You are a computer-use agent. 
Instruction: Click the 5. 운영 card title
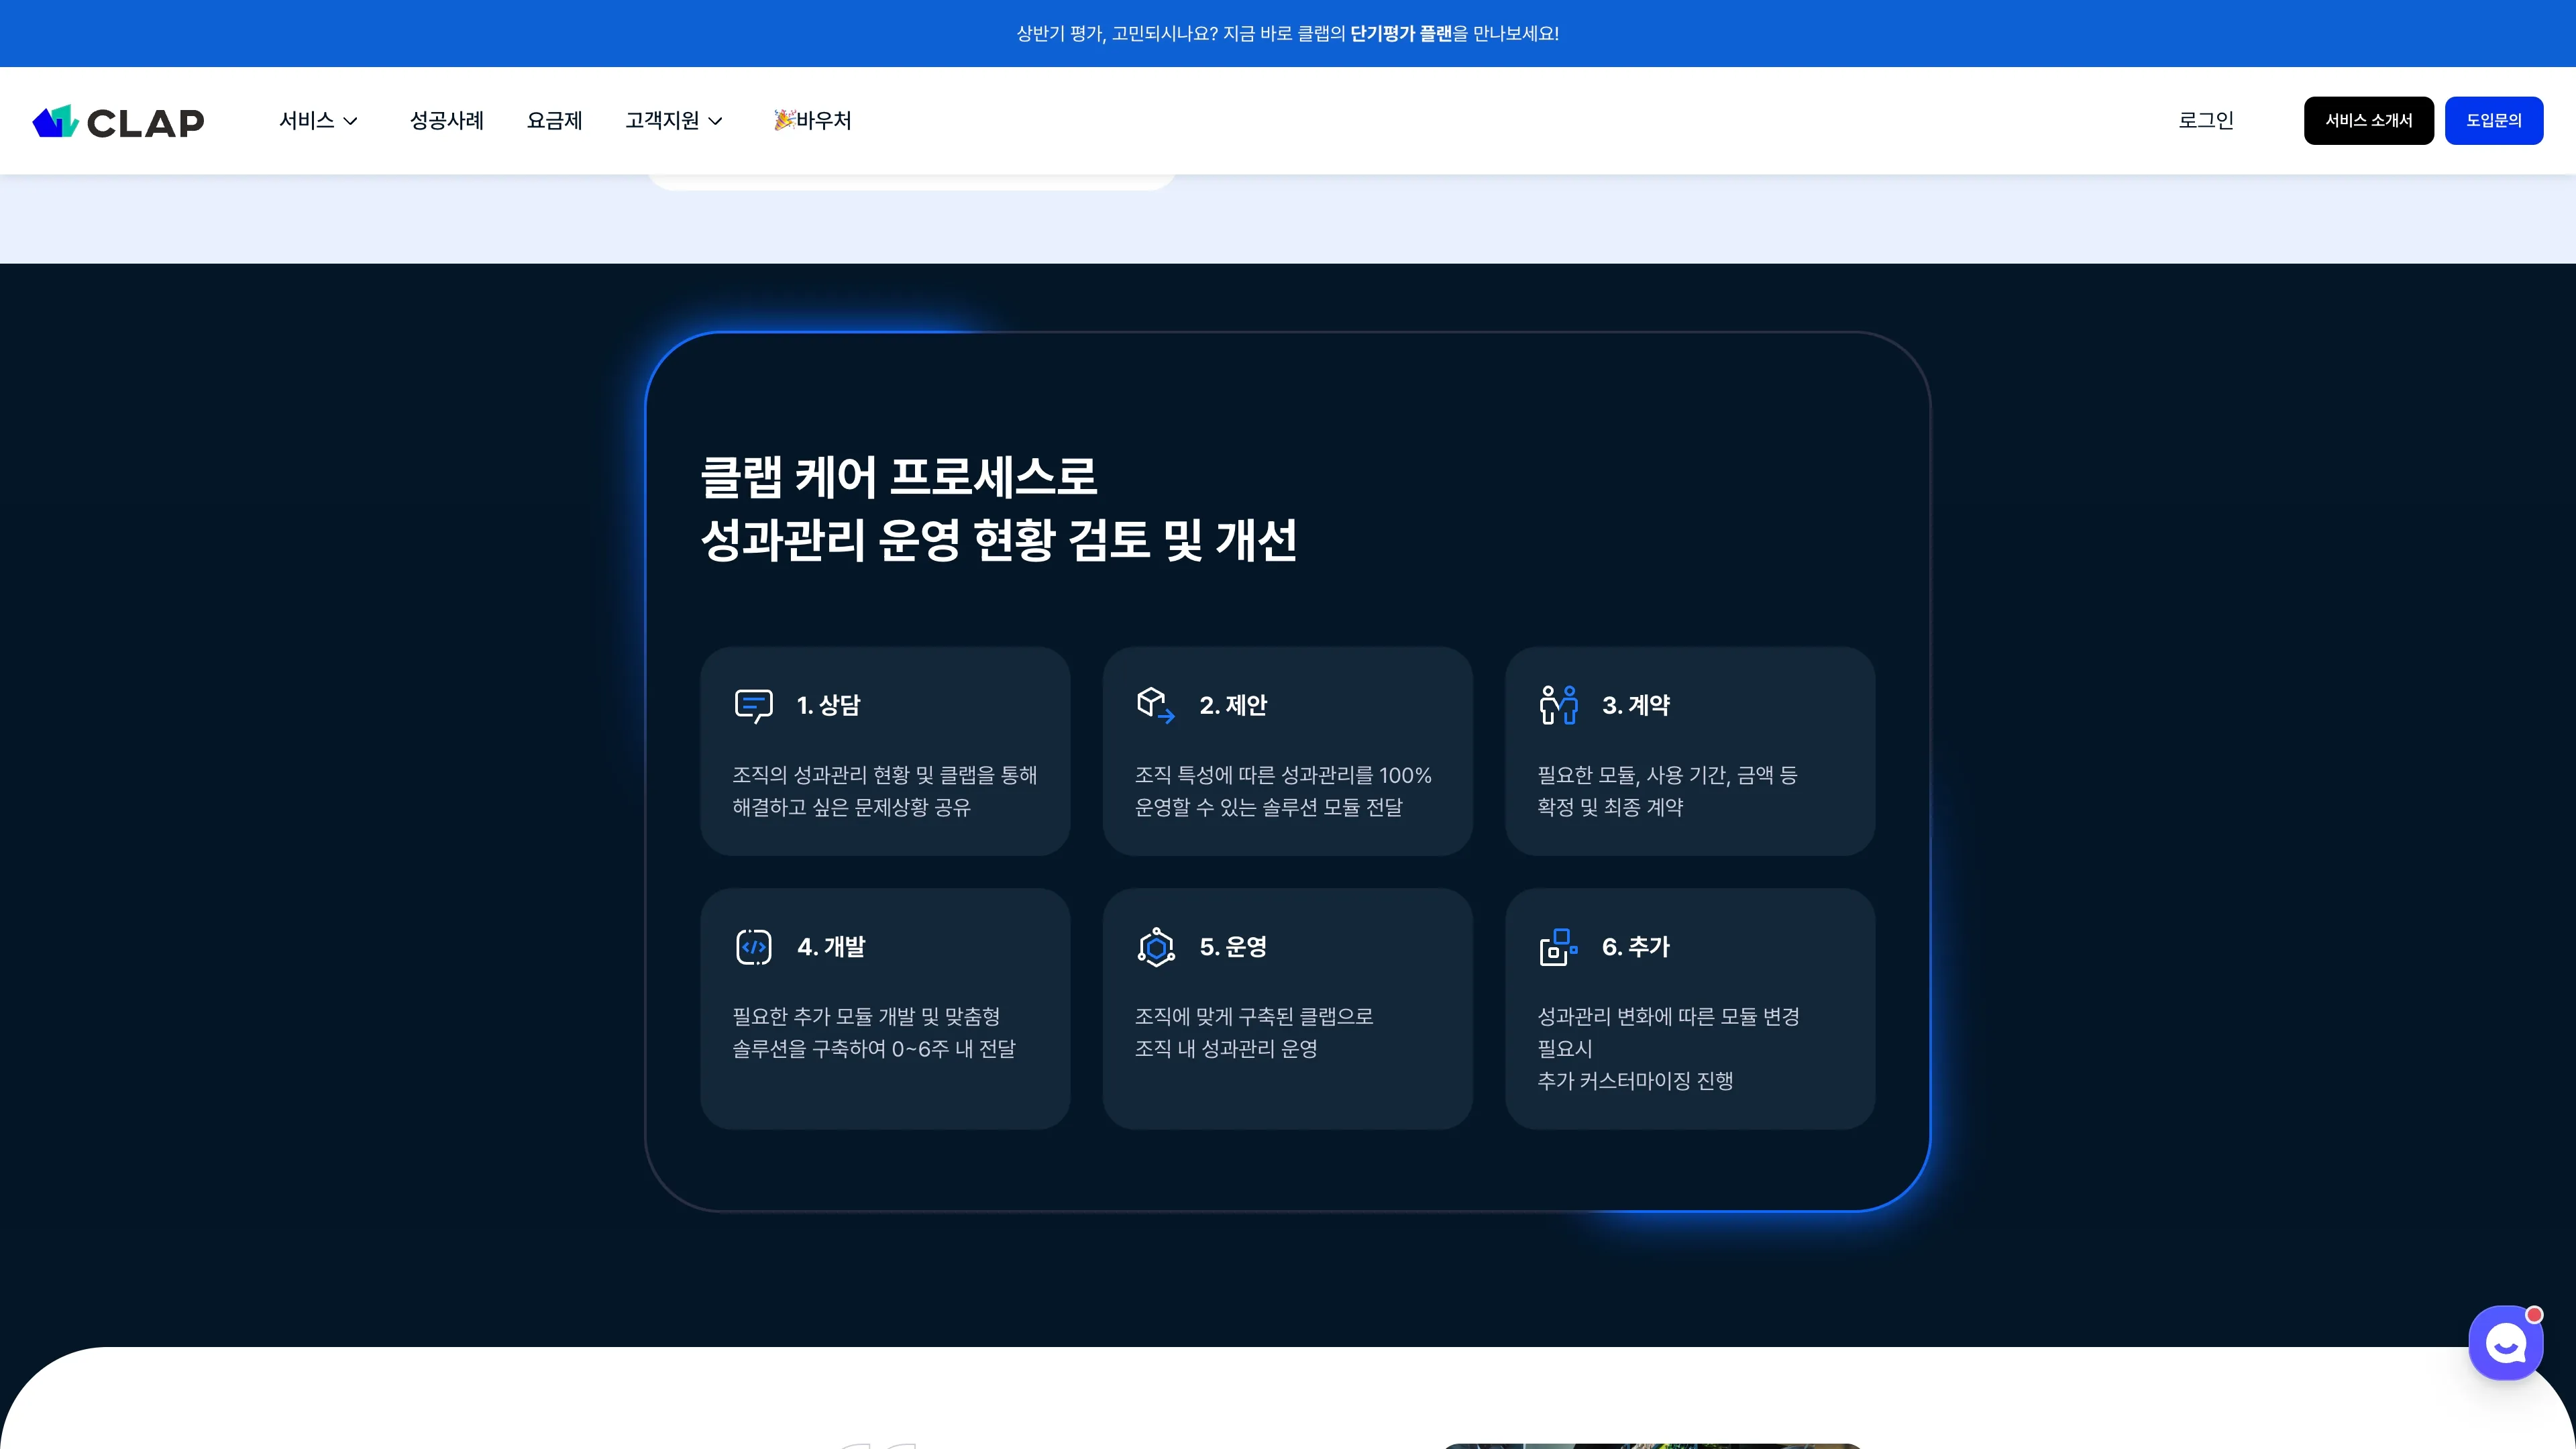(1233, 947)
